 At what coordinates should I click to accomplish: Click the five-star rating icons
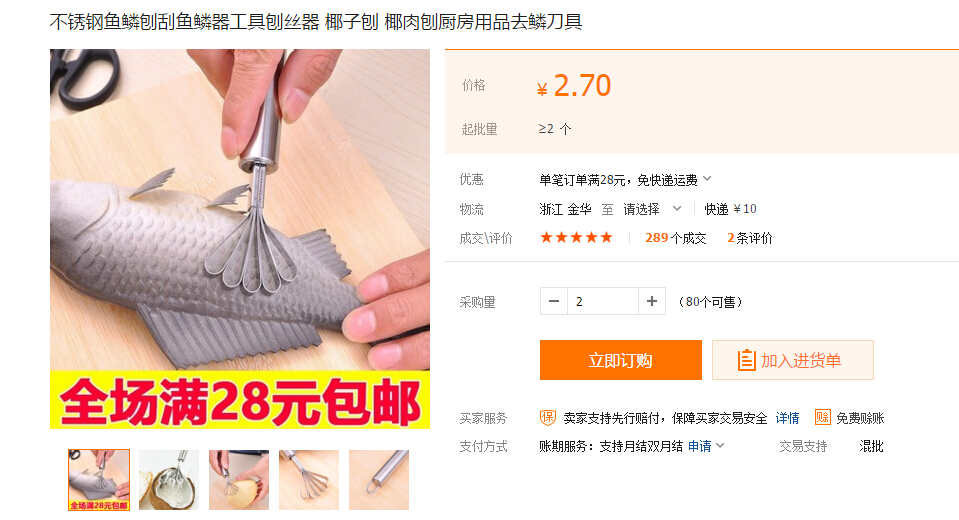point(576,237)
